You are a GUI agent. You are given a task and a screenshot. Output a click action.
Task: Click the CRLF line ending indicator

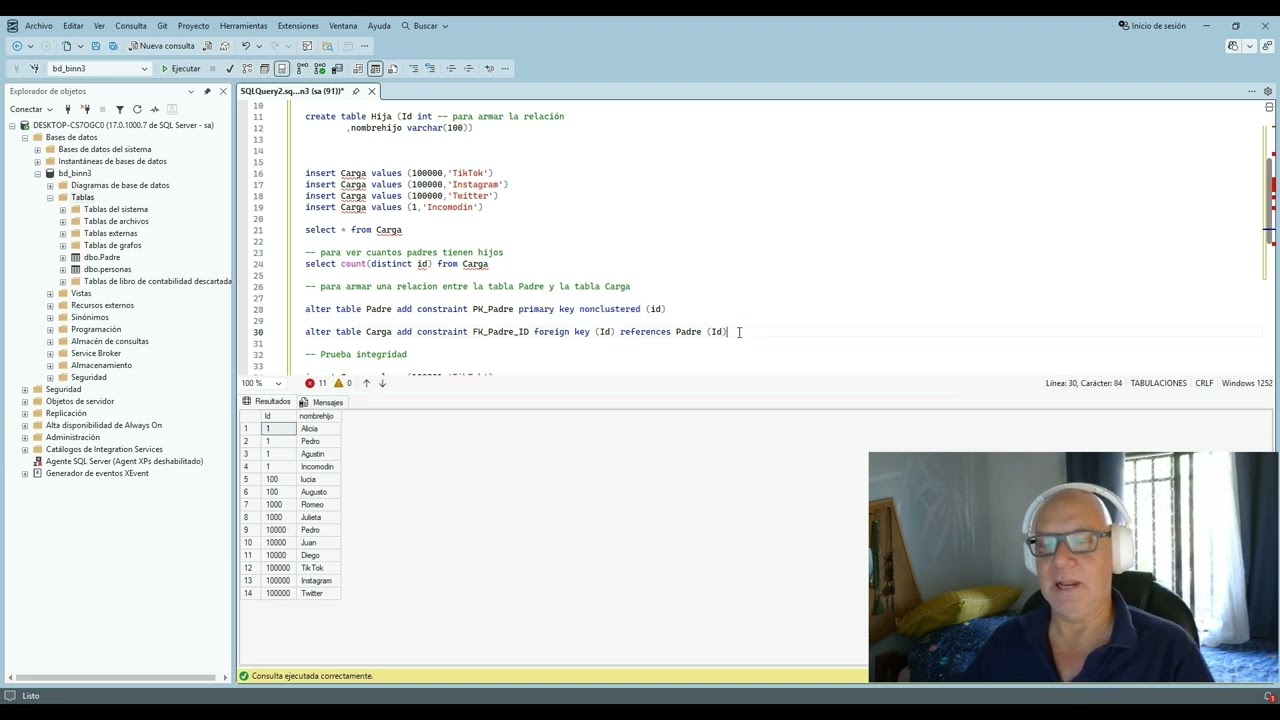click(x=1204, y=383)
